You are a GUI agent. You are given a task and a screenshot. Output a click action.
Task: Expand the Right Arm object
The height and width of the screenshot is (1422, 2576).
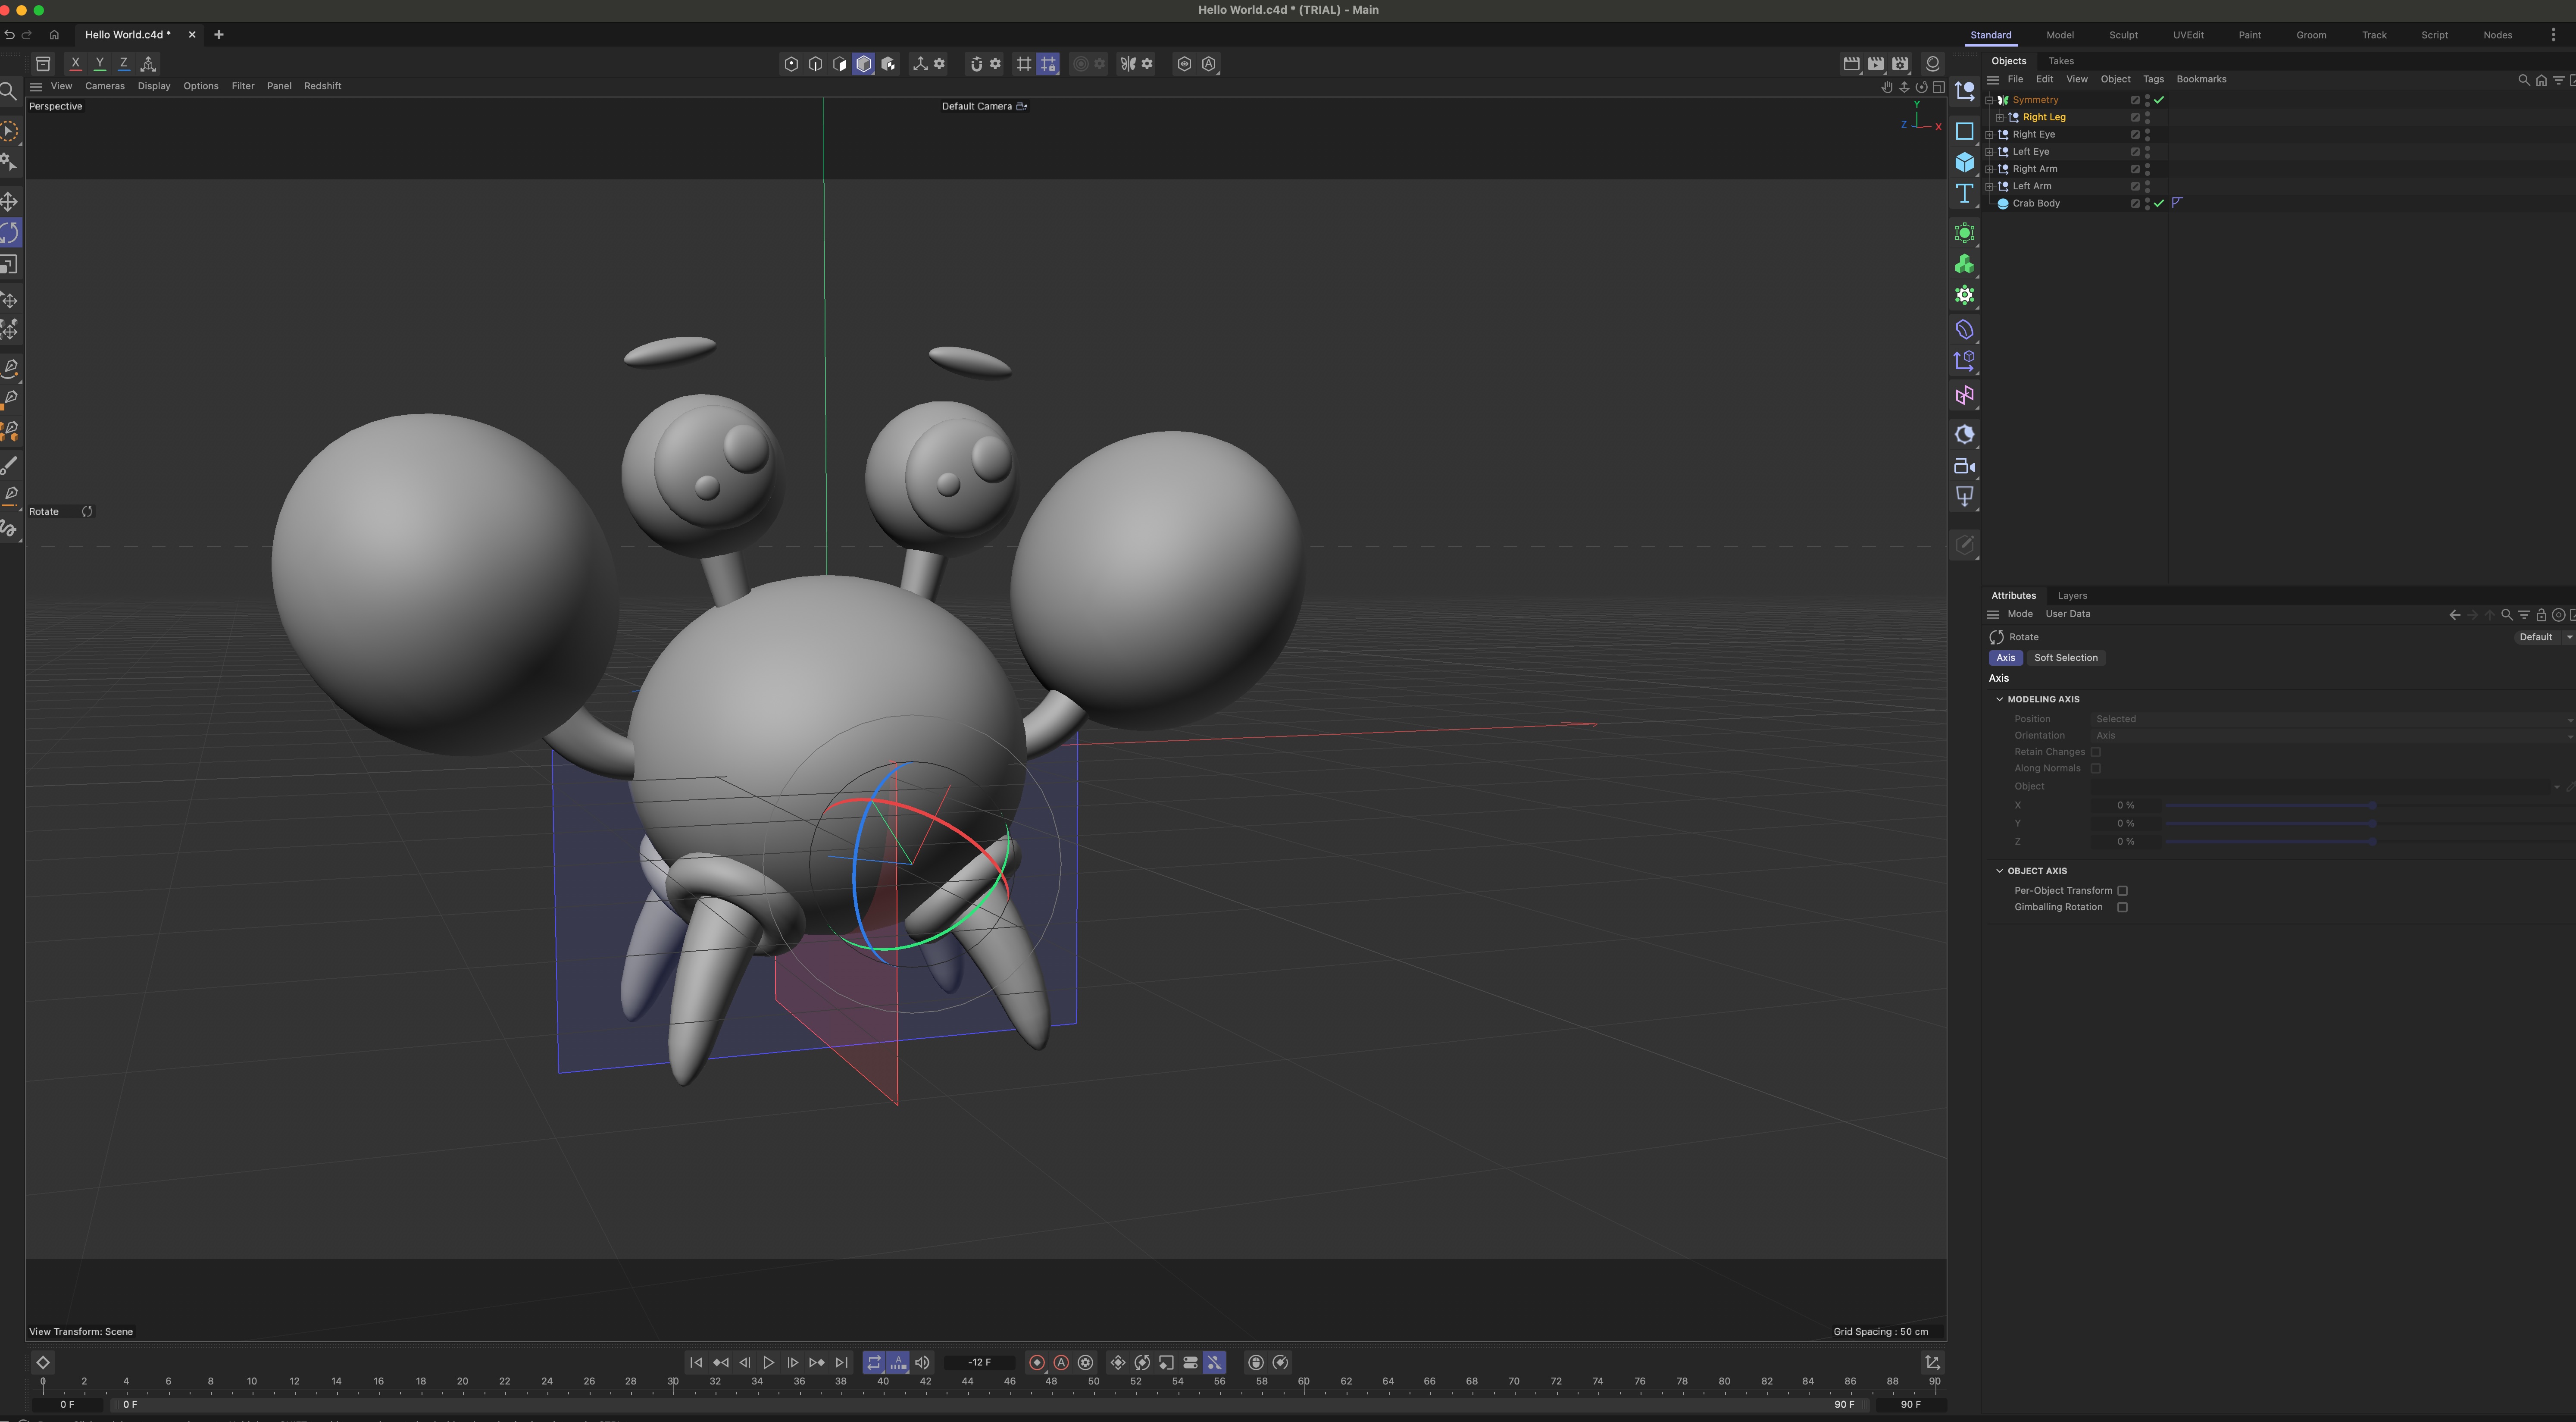pos(1989,169)
